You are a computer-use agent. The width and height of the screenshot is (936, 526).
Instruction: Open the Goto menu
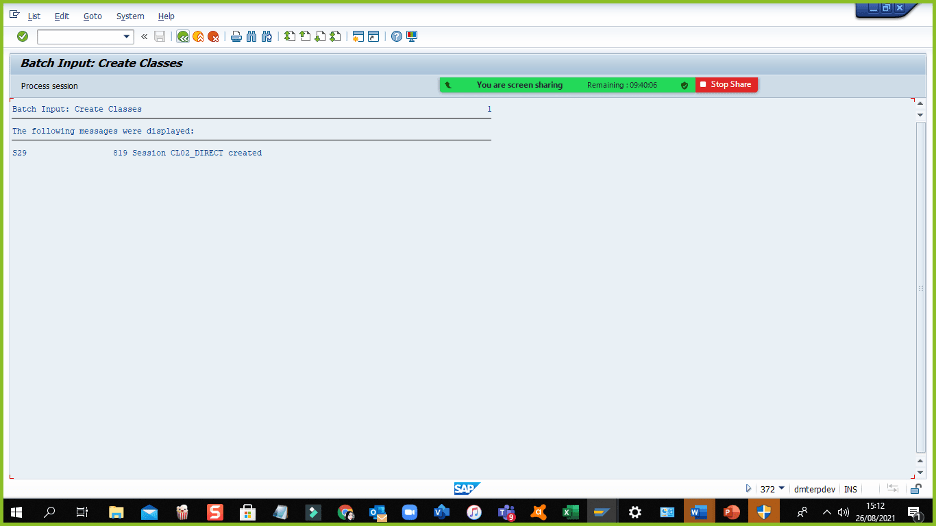[x=92, y=16]
